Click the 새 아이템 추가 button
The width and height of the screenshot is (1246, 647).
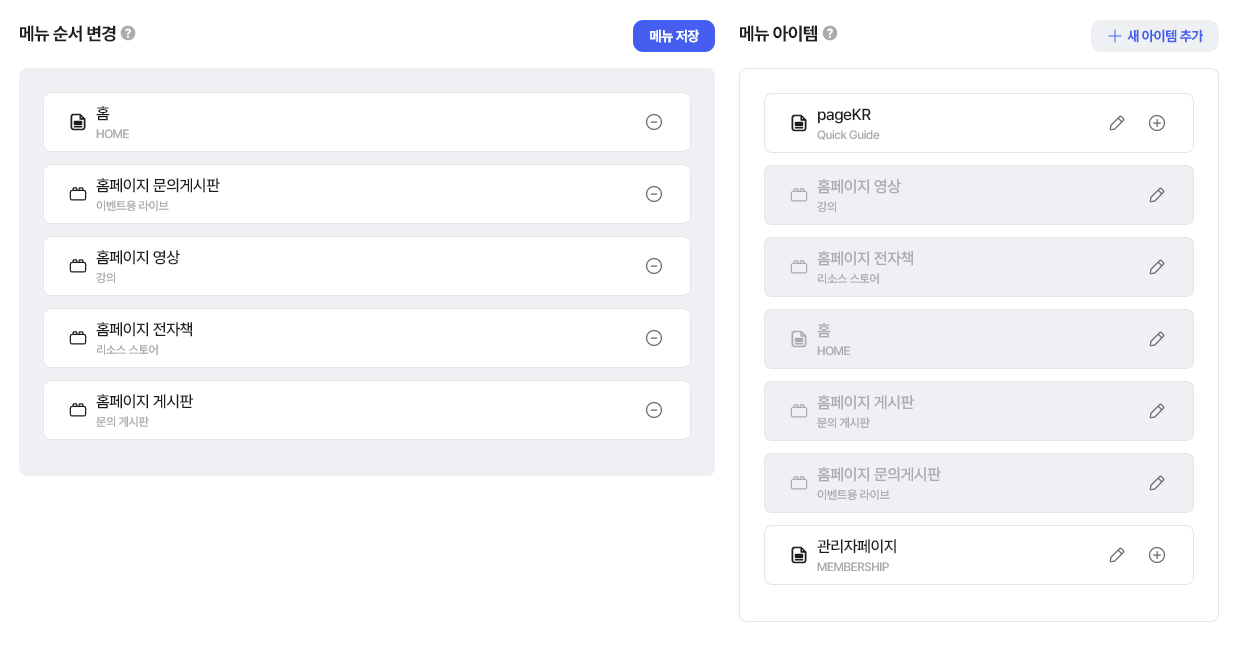point(1155,36)
